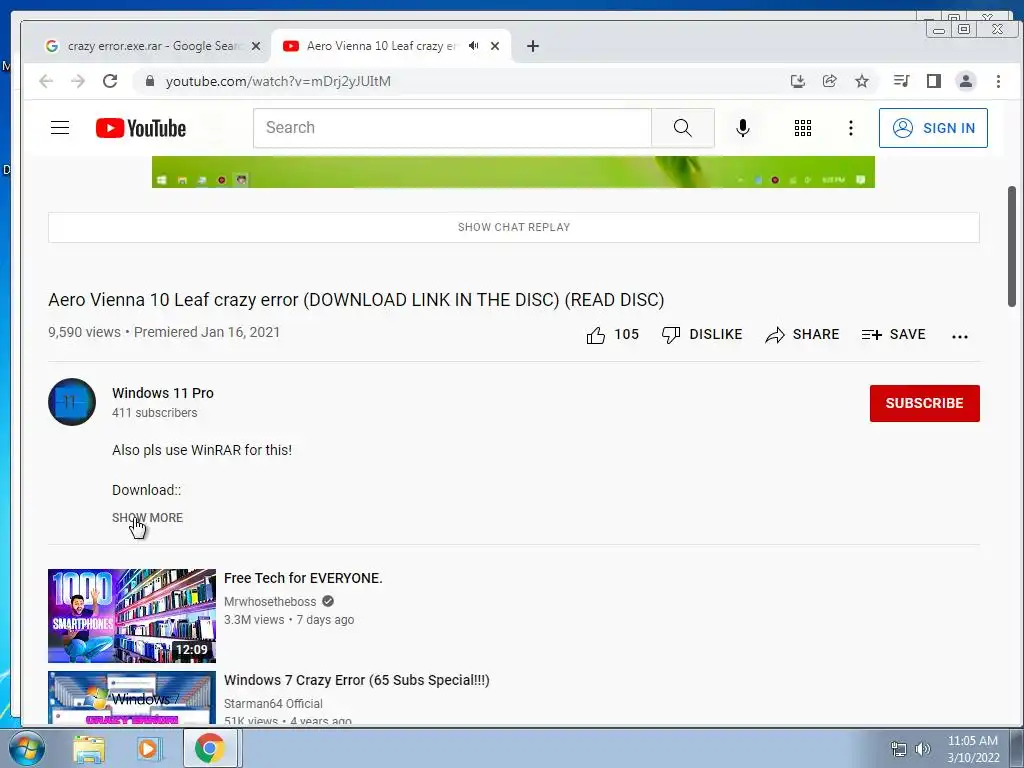
Task: Expand SHOW CHAT REPLAY panel
Action: point(513,227)
